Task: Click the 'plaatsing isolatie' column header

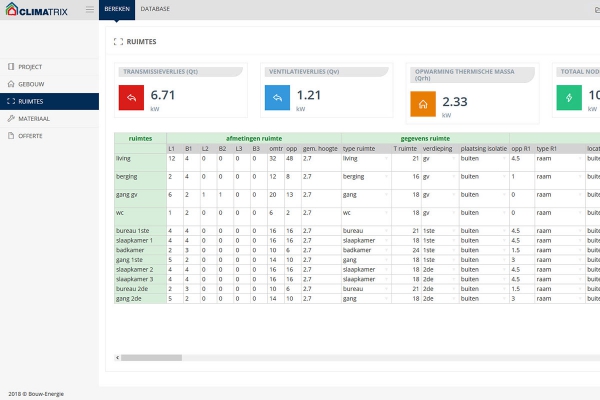Action: click(x=484, y=149)
